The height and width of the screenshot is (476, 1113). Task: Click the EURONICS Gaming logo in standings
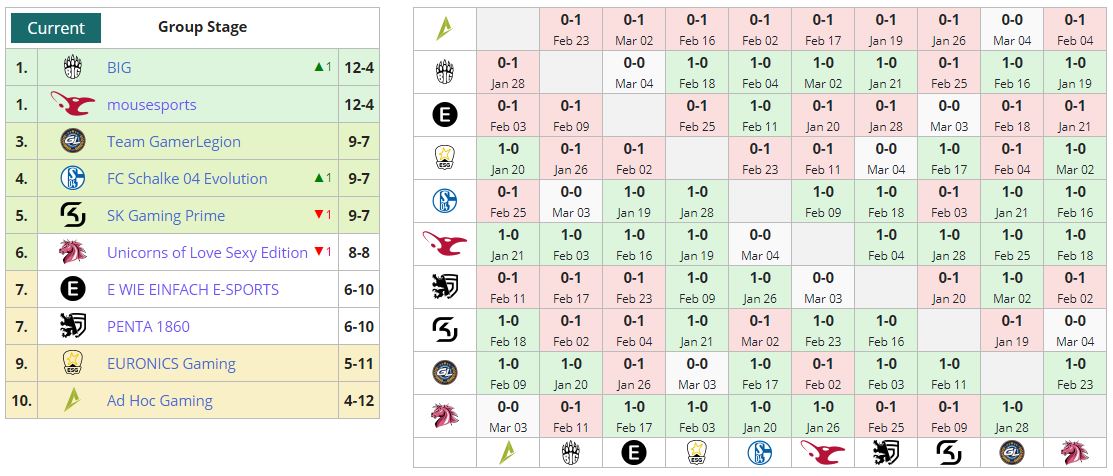pyautogui.click(x=72, y=364)
